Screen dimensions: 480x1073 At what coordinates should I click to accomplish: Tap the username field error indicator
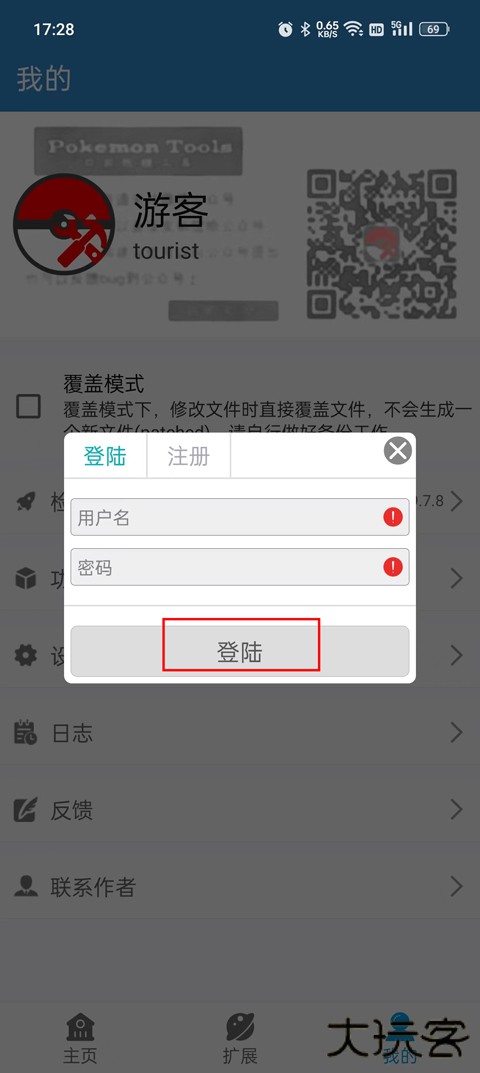coord(392,517)
